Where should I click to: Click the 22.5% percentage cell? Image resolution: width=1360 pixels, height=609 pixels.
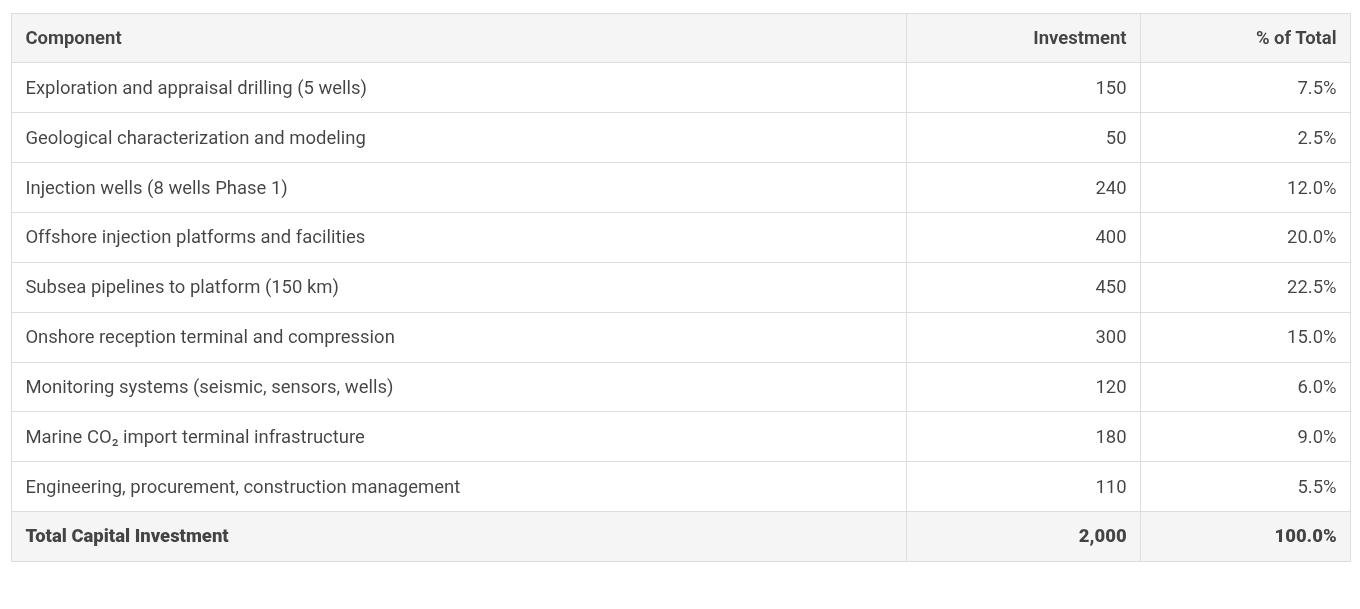[1311, 287]
